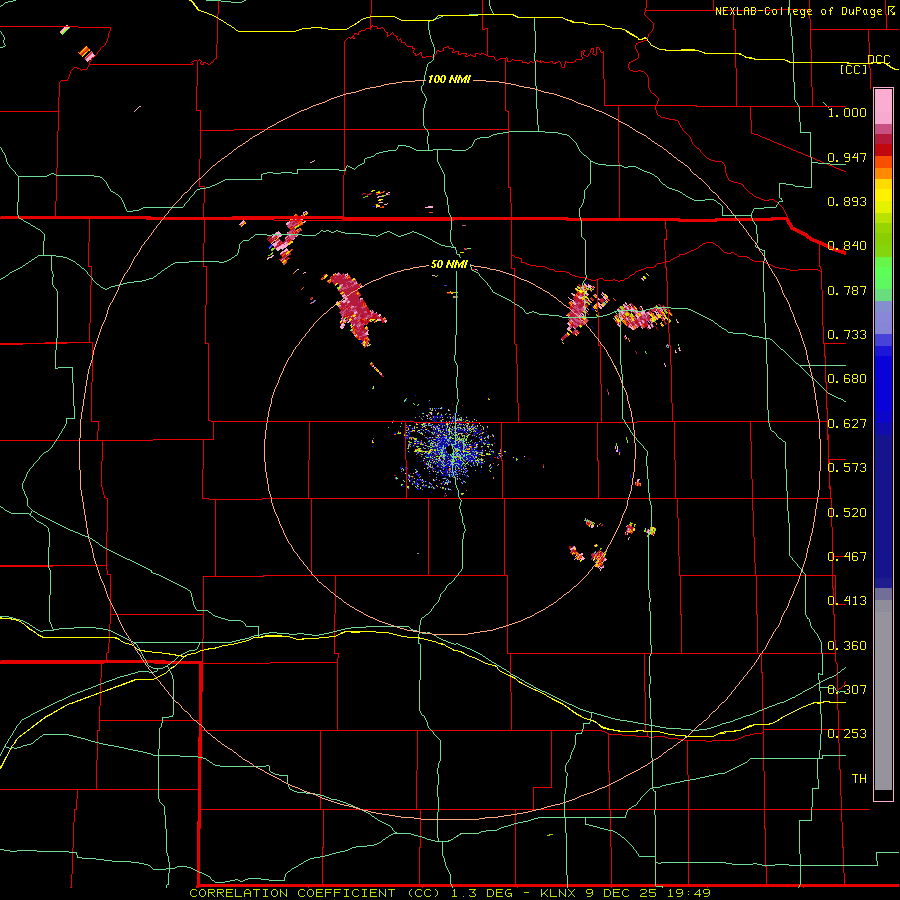The width and height of the screenshot is (900, 900).
Task: Click the TH label on the scale
Action: point(859,779)
